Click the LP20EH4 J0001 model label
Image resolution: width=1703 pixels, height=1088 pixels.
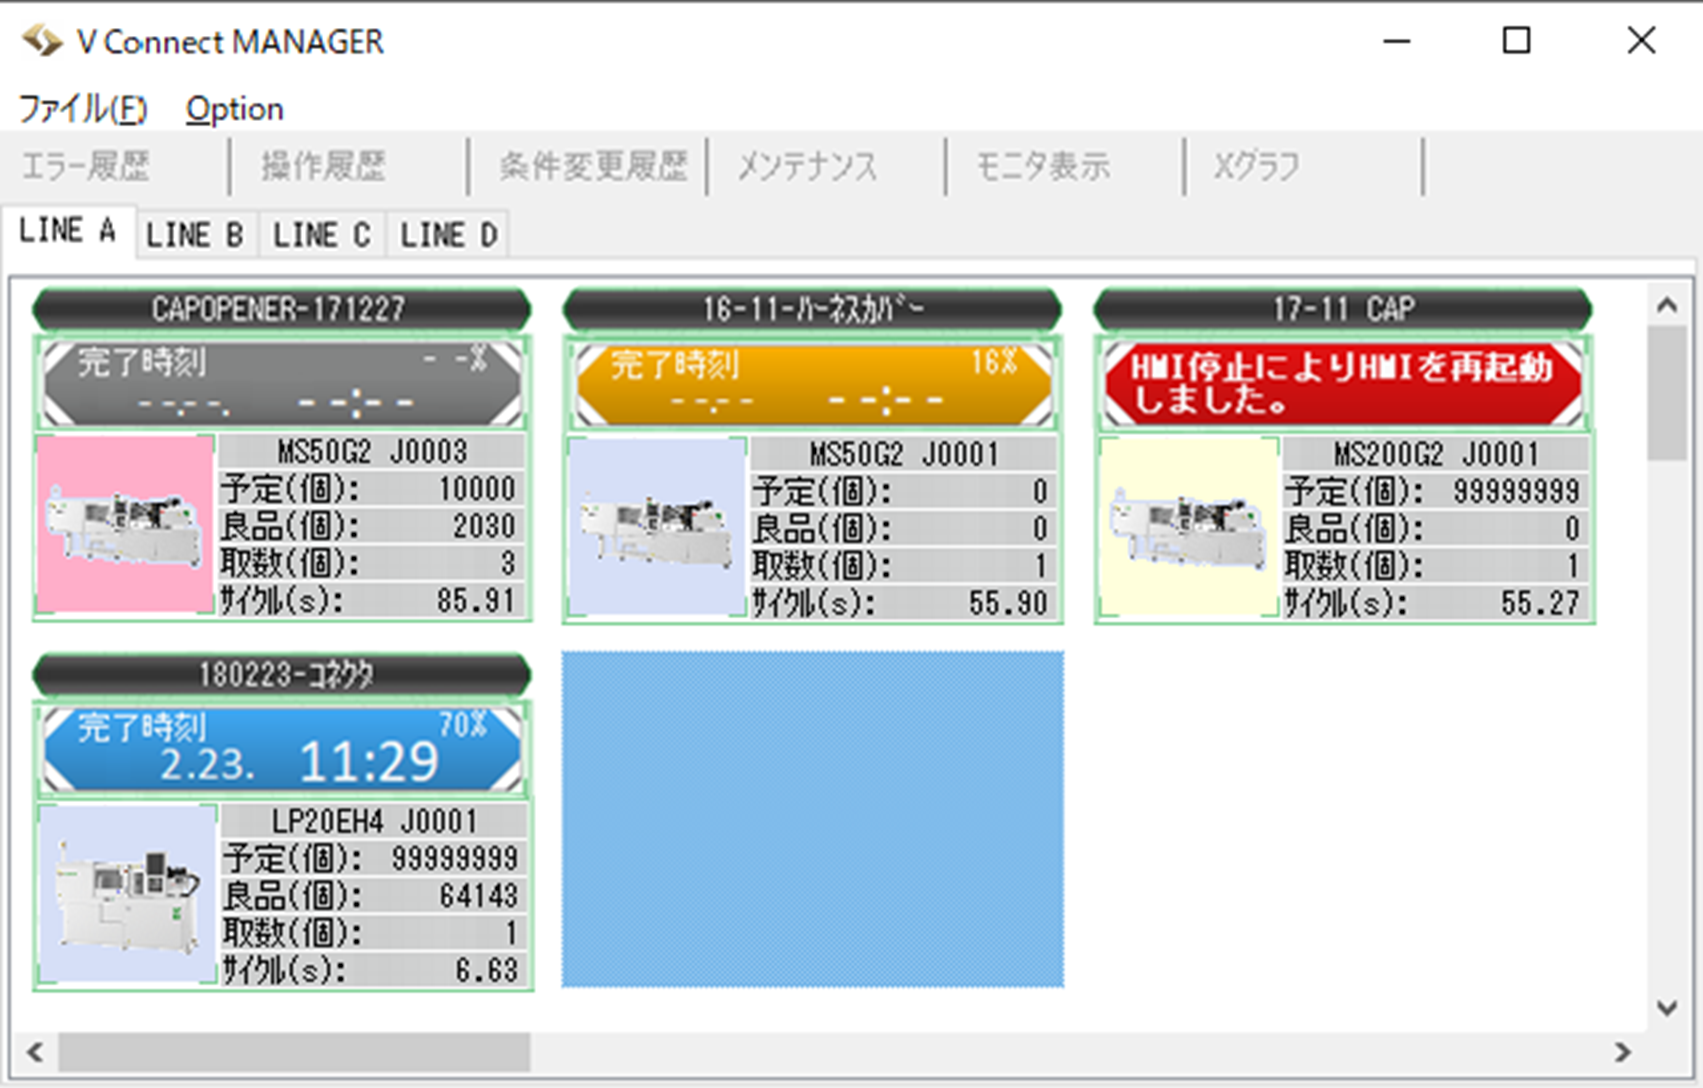(375, 822)
